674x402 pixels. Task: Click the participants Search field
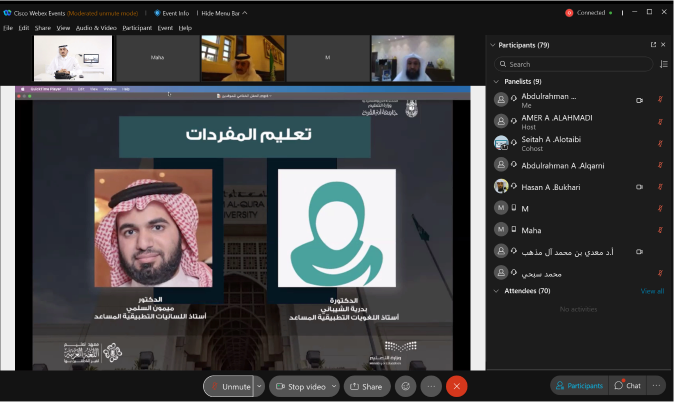pyautogui.click(x=573, y=64)
